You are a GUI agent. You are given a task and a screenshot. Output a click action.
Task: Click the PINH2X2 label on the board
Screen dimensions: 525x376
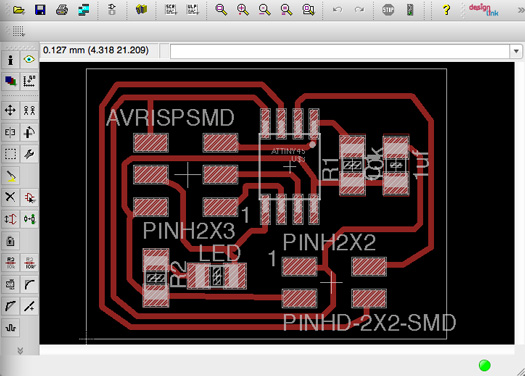pyautogui.click(x=329, y=242)
